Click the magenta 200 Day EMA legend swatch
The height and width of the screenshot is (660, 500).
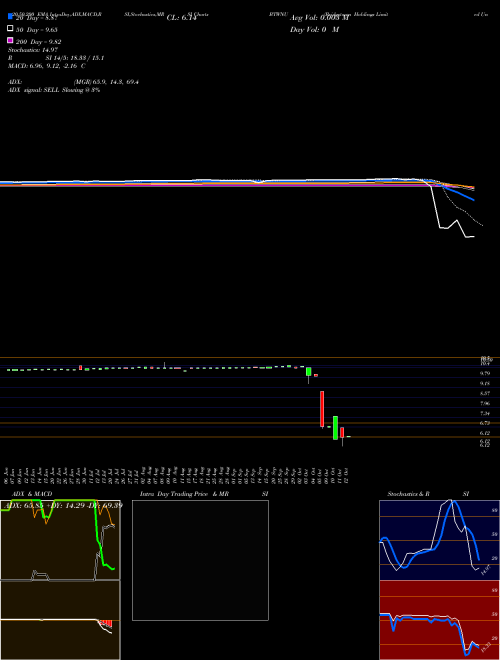[10, 40]
